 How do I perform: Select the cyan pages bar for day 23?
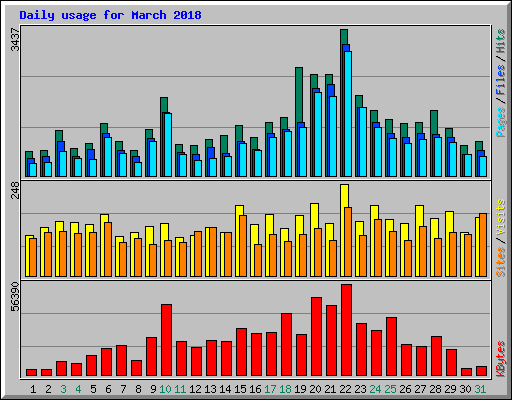pos(363,142)
